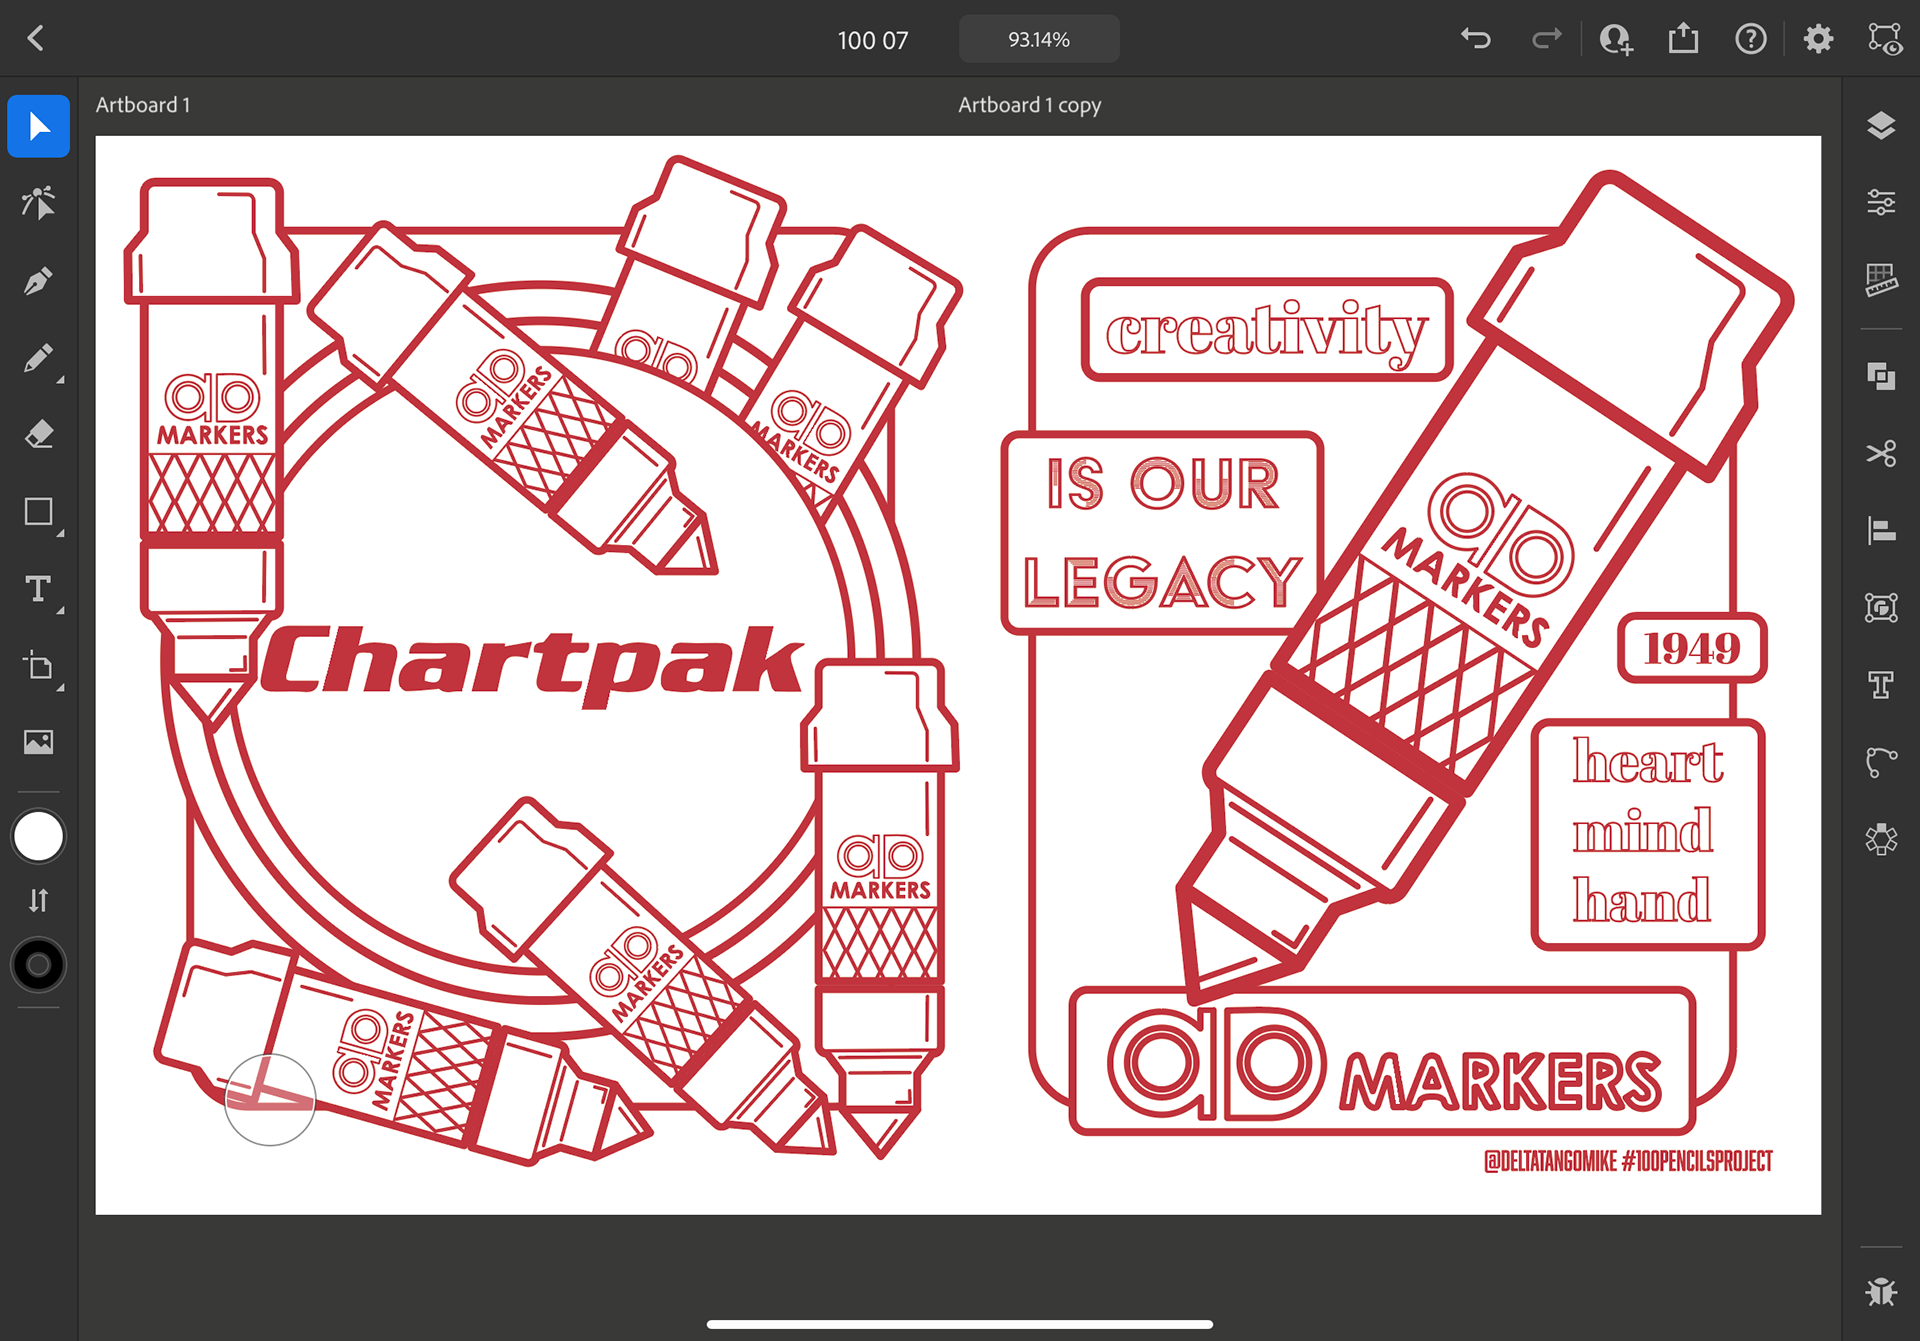Select the Direct Selection tool
Image resolution: width=1920 pixels, height=1341 pixels.
point(38,203)
